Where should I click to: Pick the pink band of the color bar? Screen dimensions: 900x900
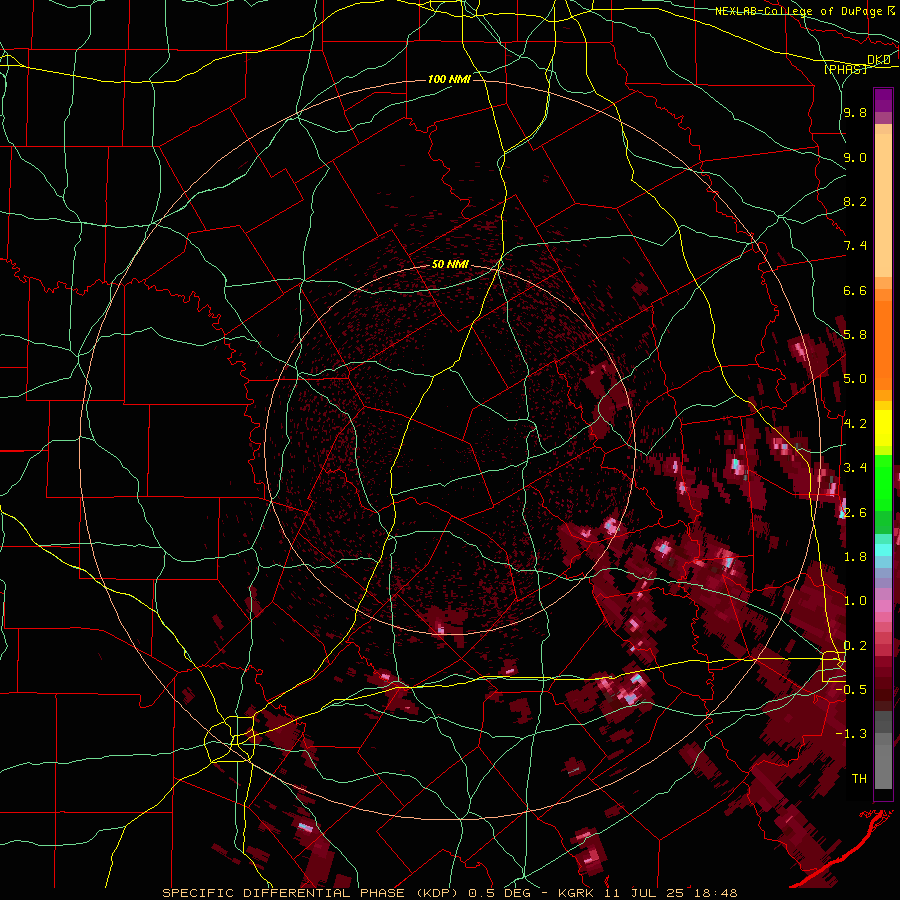(x=883, y=605)
